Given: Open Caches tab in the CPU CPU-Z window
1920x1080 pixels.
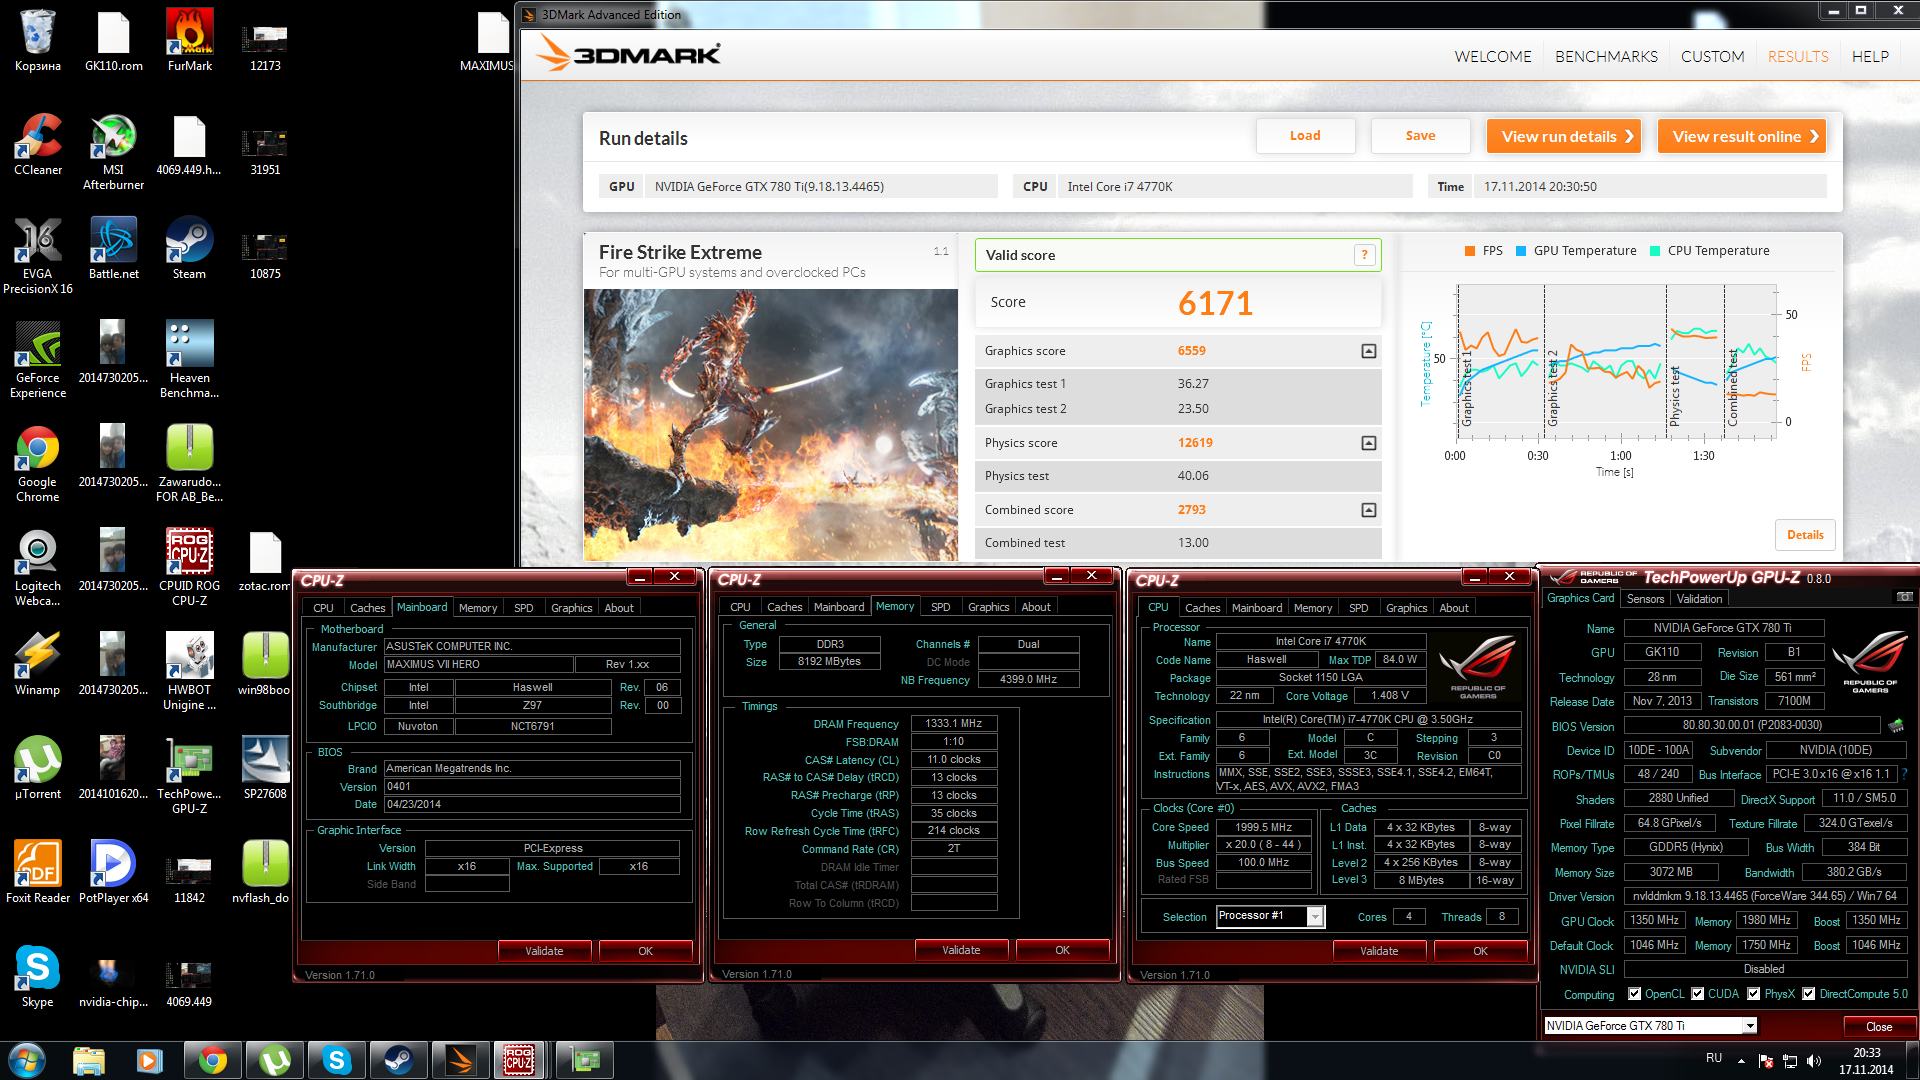Looking at the screenshot, I should 1202,608.
